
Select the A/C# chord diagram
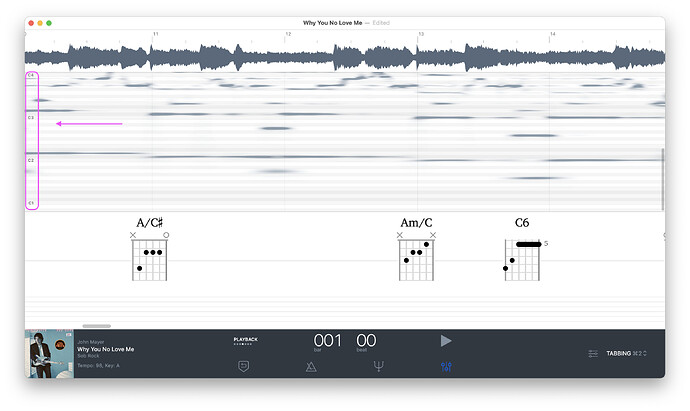click(x=150, y=256)
